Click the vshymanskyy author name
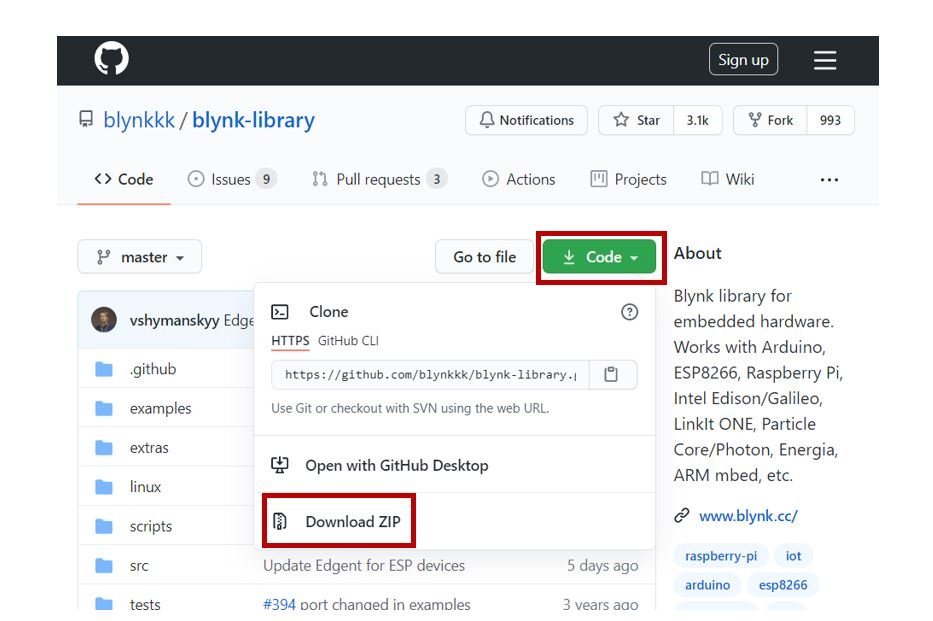The image size is (933, 621). [174, 321]
